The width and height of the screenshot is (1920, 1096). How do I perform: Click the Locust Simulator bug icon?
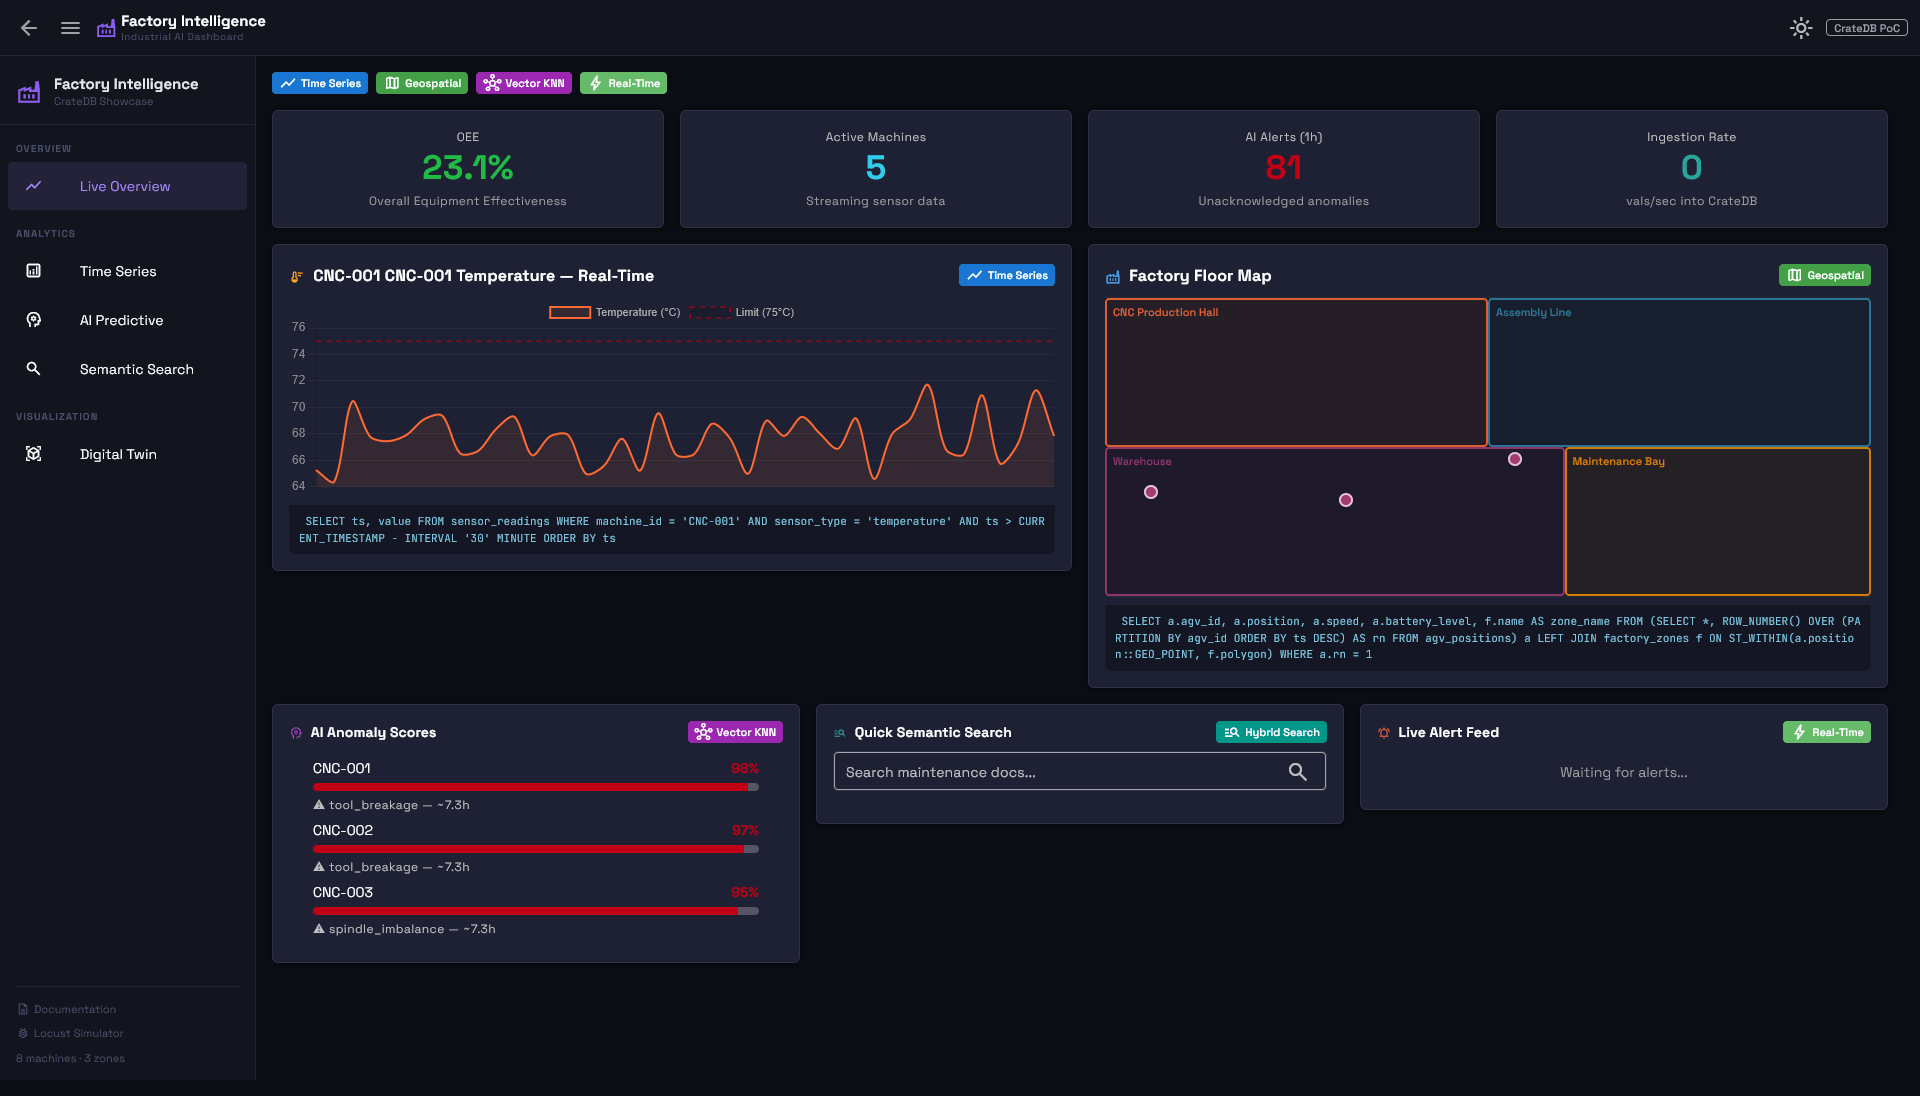point(23,1033)
